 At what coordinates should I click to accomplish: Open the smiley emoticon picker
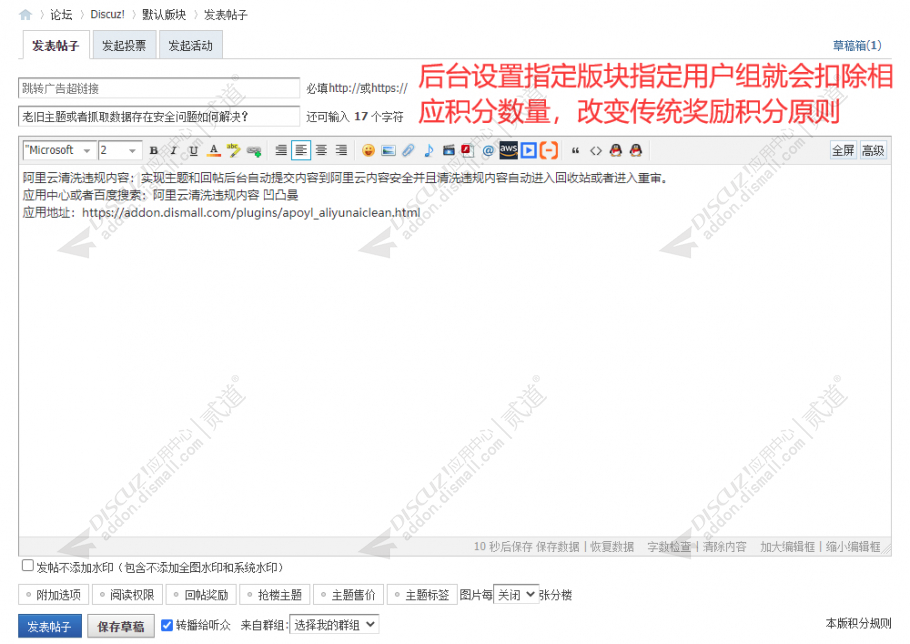click(368, 151)
